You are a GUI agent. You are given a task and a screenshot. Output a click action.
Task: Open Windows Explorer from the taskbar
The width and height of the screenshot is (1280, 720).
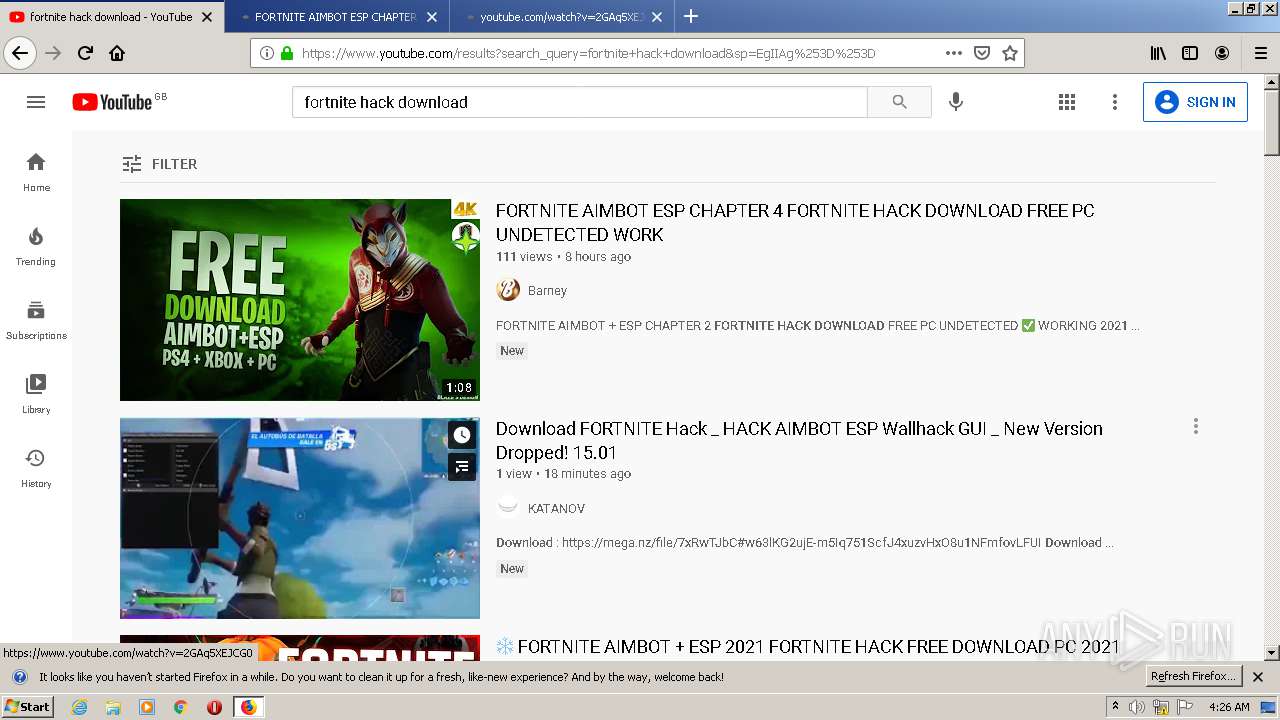tap(113, 707)
